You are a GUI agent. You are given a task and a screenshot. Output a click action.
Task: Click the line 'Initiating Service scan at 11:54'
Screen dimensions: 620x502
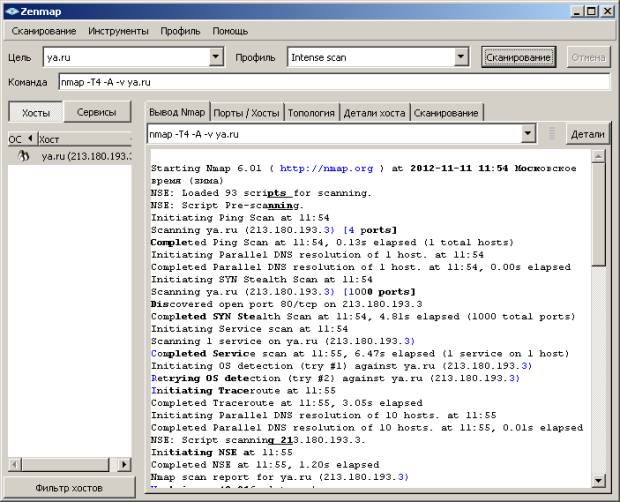pos(249,329)
